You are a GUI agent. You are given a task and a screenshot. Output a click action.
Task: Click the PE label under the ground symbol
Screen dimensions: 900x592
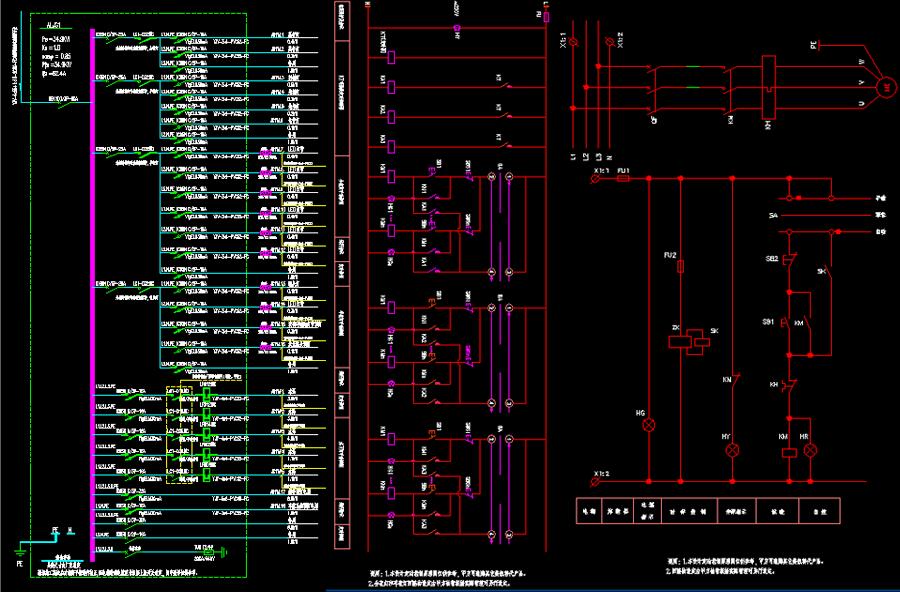(x=20, y=564)
